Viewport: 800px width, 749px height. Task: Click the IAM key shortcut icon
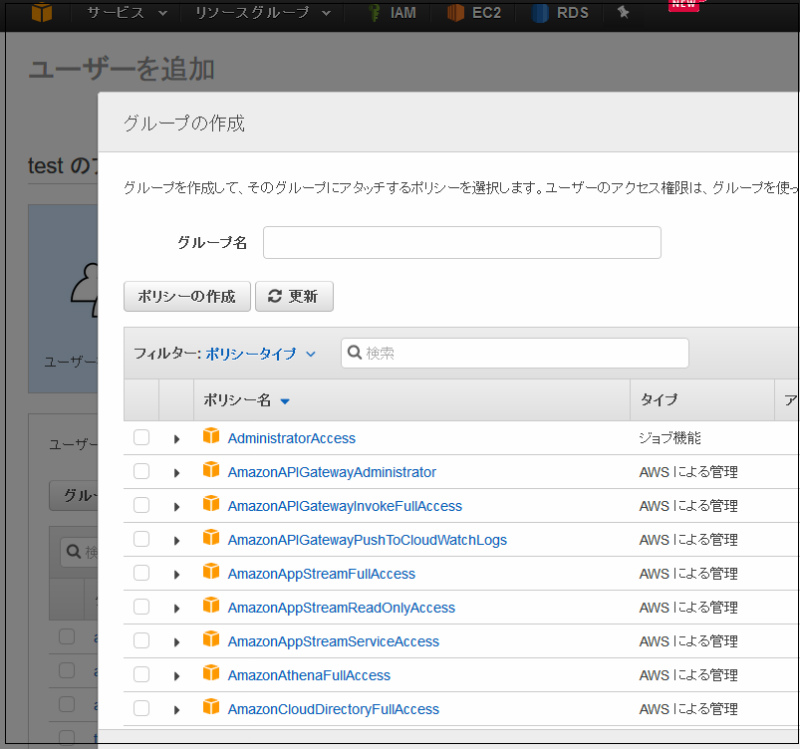(374, 14)
